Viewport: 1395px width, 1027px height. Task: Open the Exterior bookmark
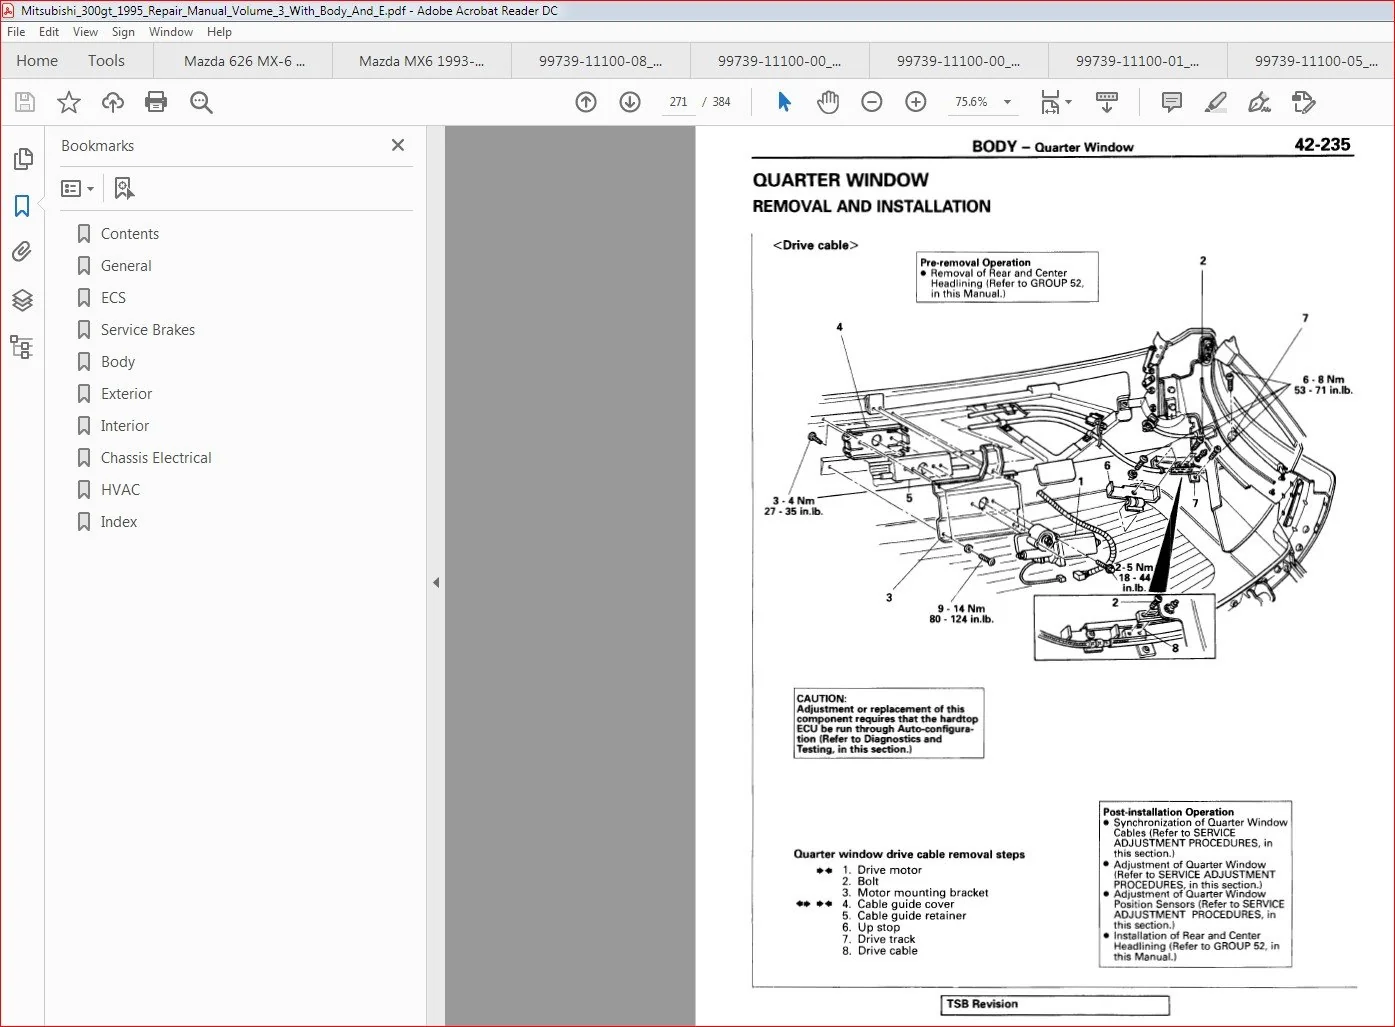coord(127,394)
